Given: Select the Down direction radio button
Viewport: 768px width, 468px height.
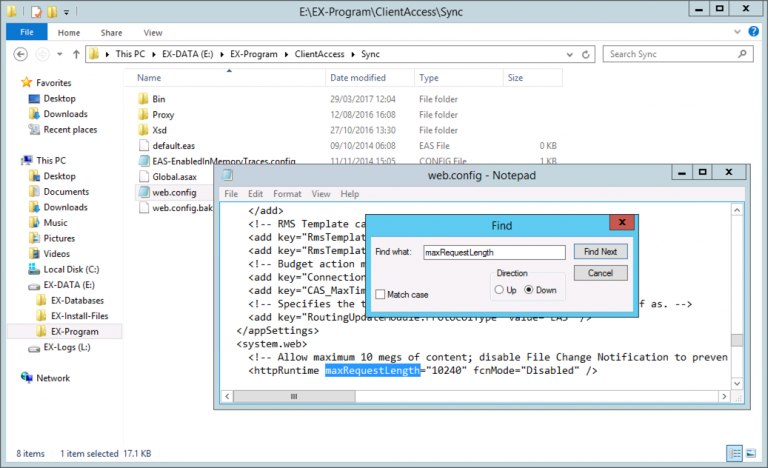Looking at the screenshot, I should (530, 290).
